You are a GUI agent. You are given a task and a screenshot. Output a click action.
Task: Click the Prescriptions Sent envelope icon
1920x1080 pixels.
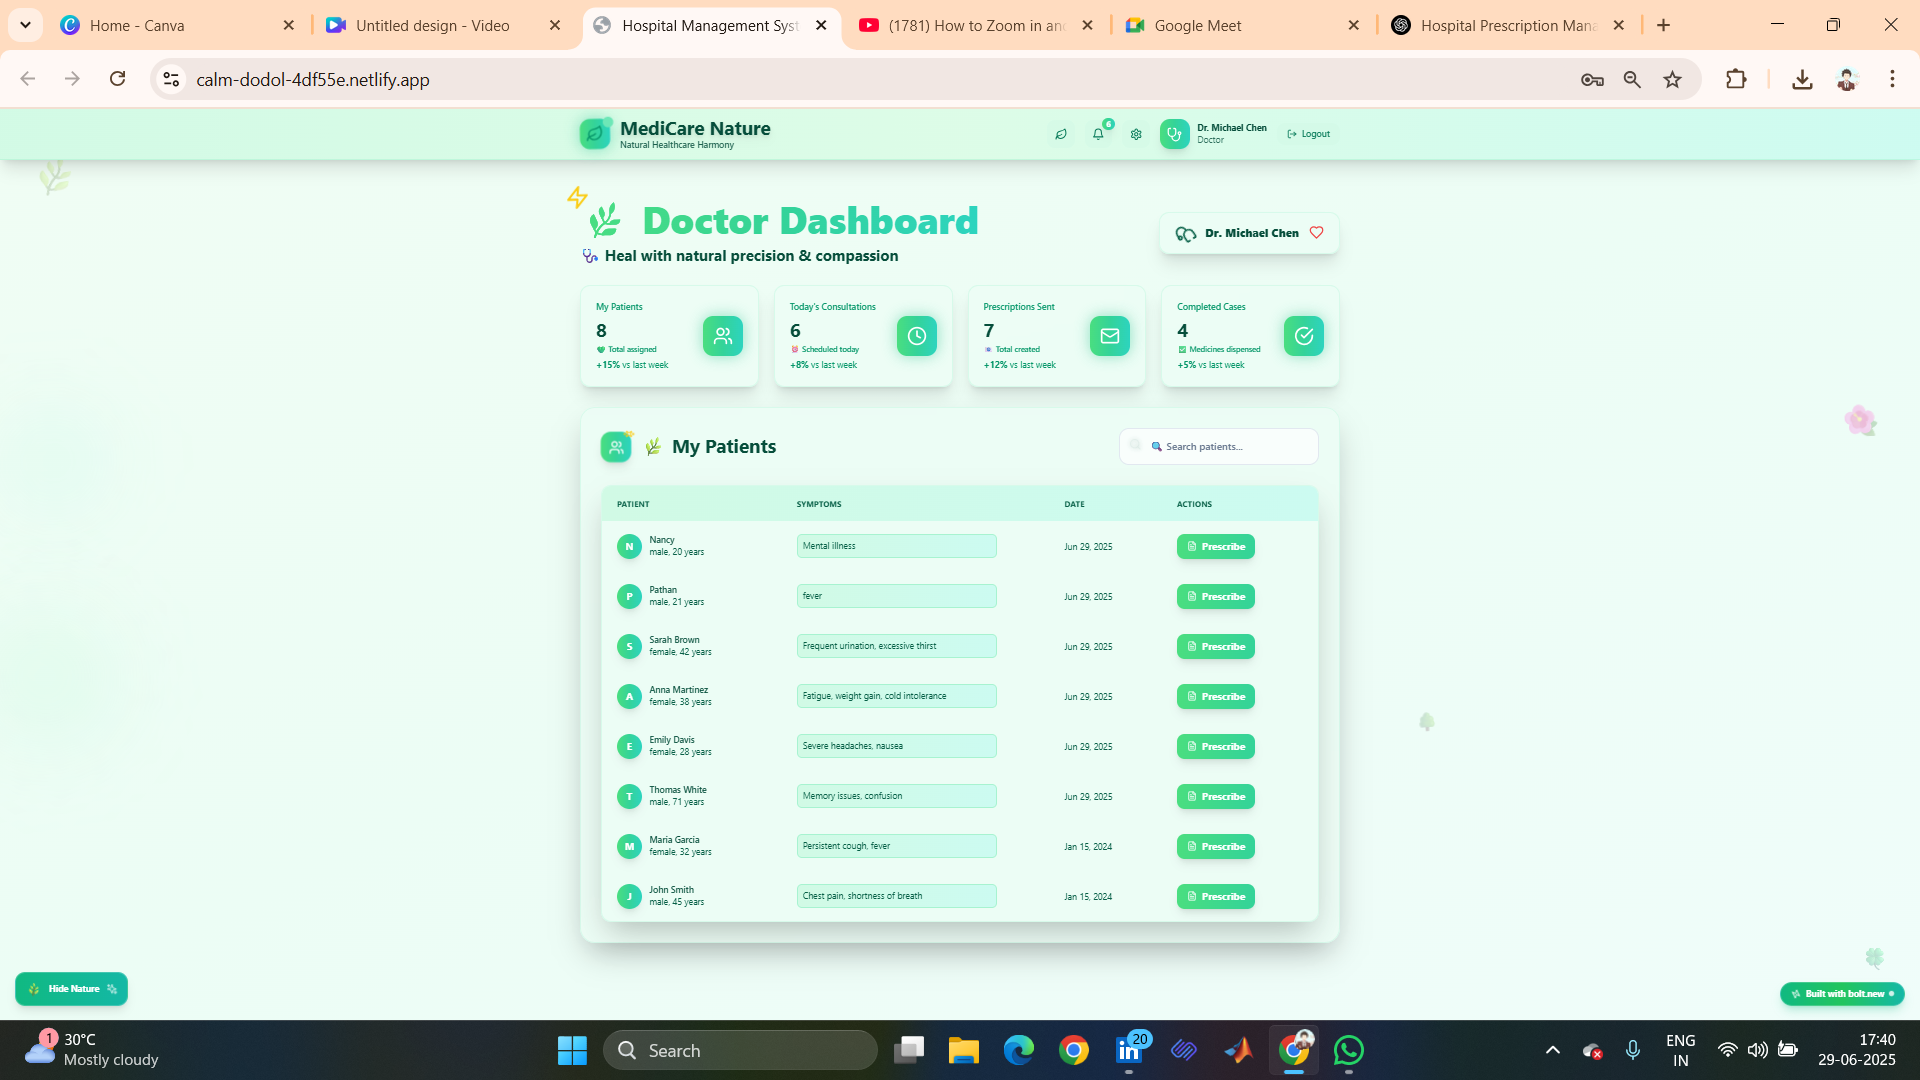click(x=1109, y=336)
